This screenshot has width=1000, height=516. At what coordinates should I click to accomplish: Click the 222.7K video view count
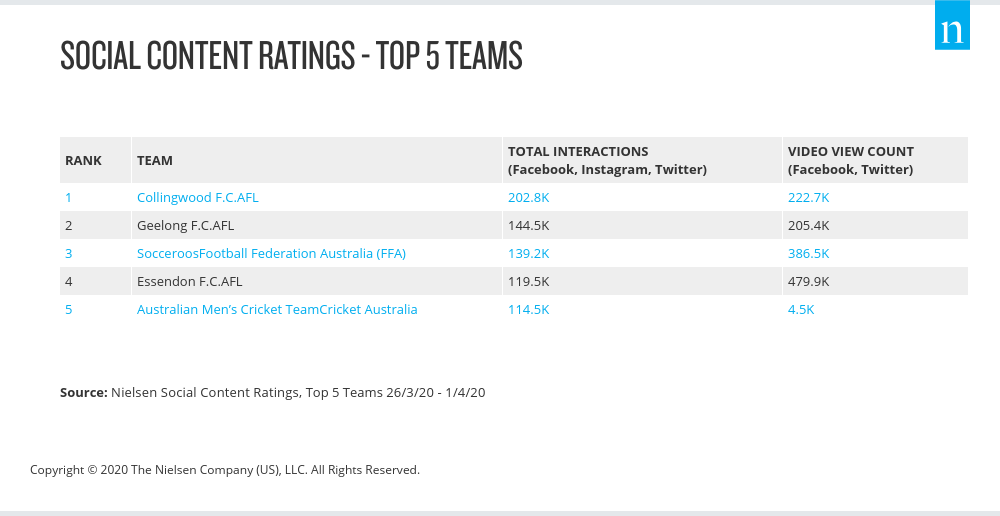pos(808,197)
